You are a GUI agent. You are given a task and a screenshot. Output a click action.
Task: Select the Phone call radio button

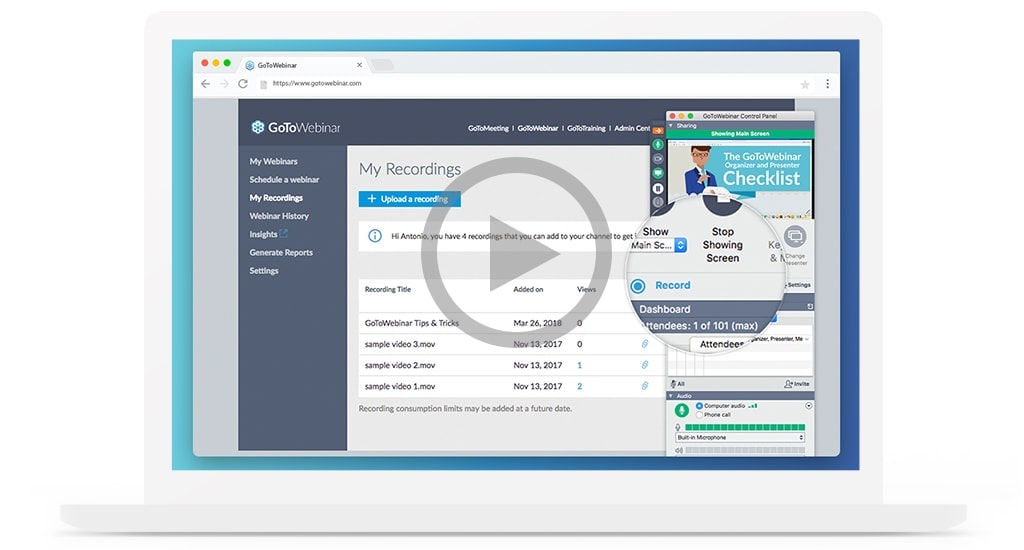point(699,415)
